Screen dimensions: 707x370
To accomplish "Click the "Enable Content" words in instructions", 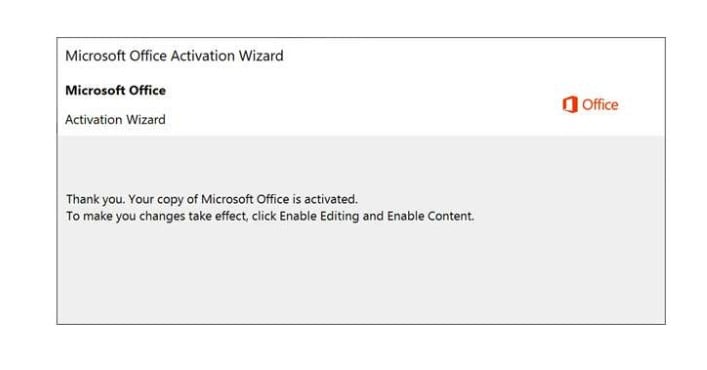I will point(430,216).
